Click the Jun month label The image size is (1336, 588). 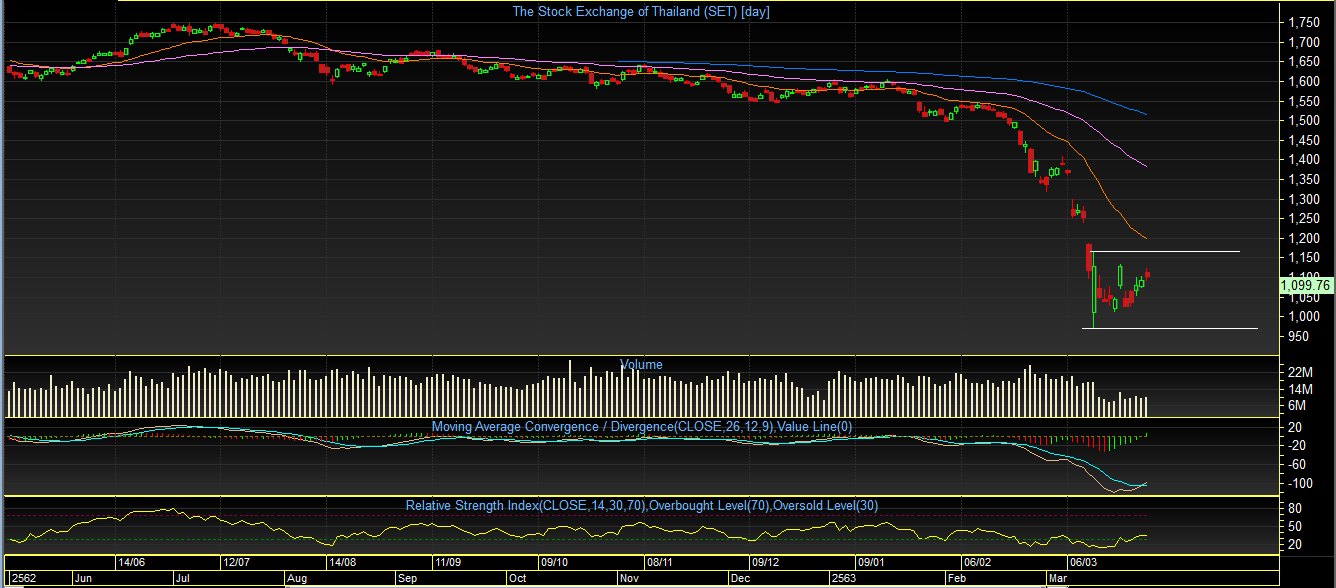(84, 579)
